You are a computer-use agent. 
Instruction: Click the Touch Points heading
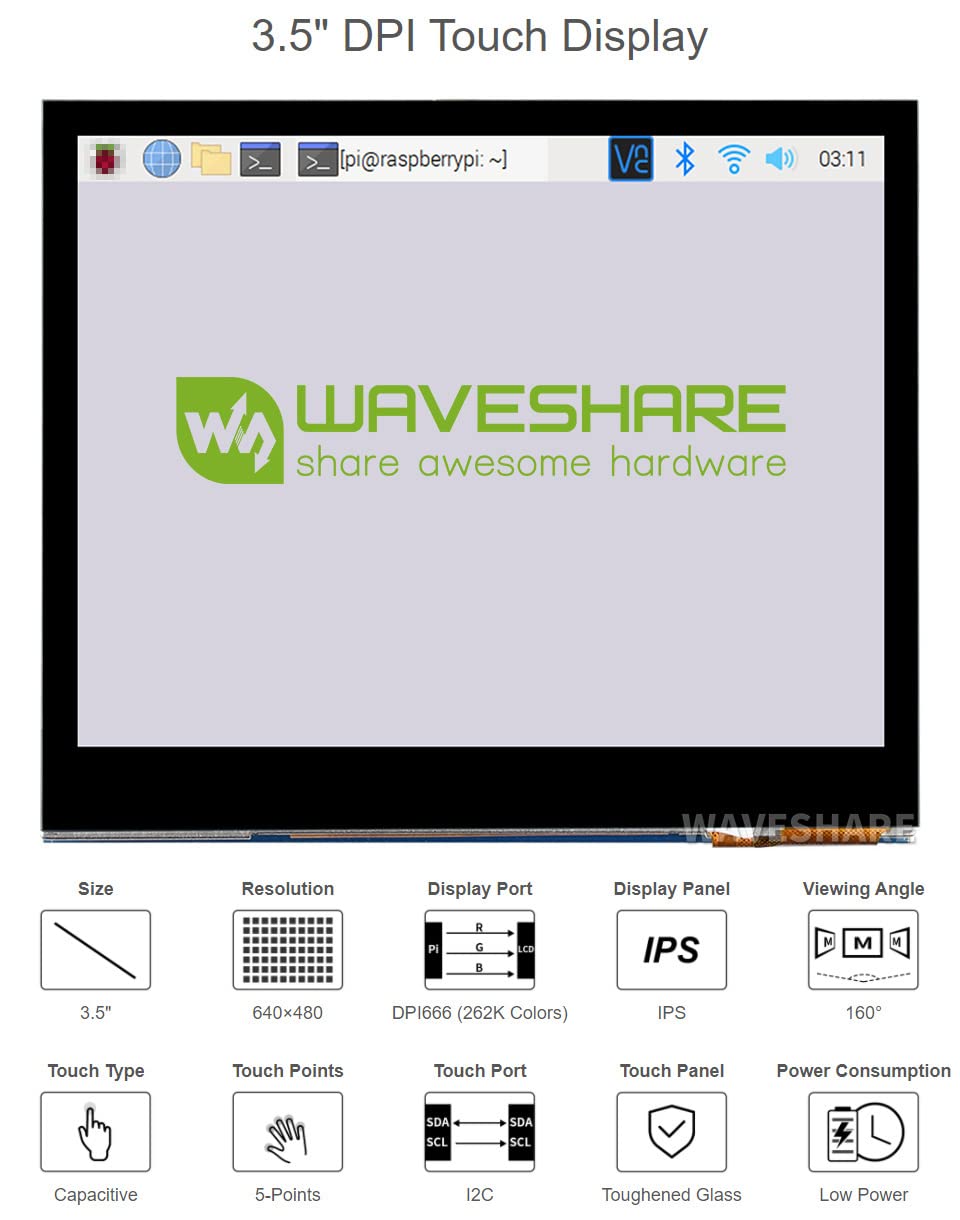point(288,1071)
